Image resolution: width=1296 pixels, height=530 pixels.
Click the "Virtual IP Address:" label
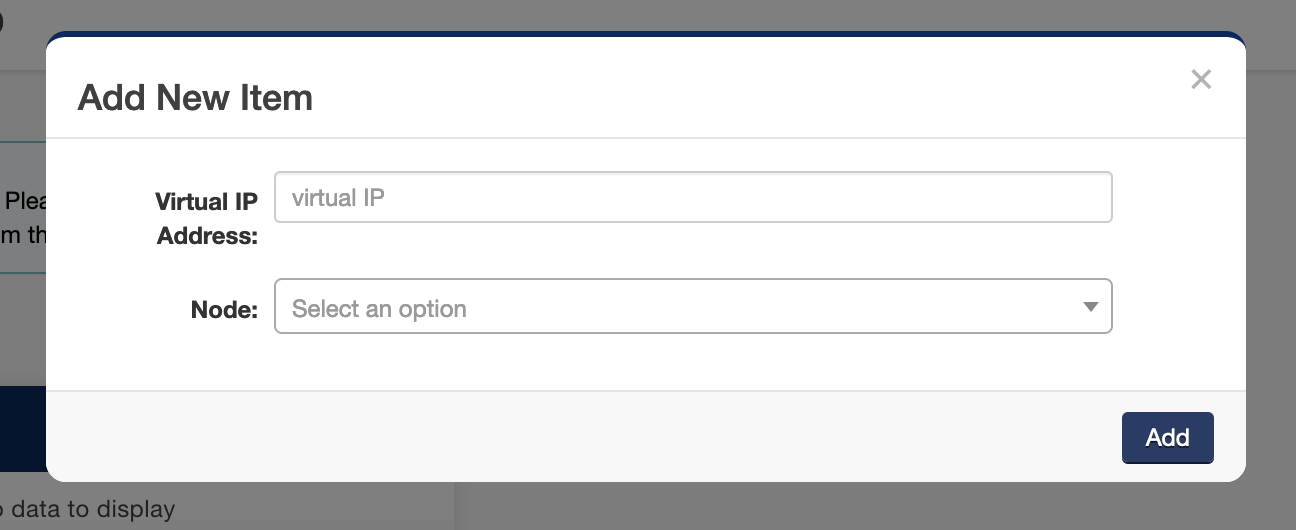click(207, 218)
